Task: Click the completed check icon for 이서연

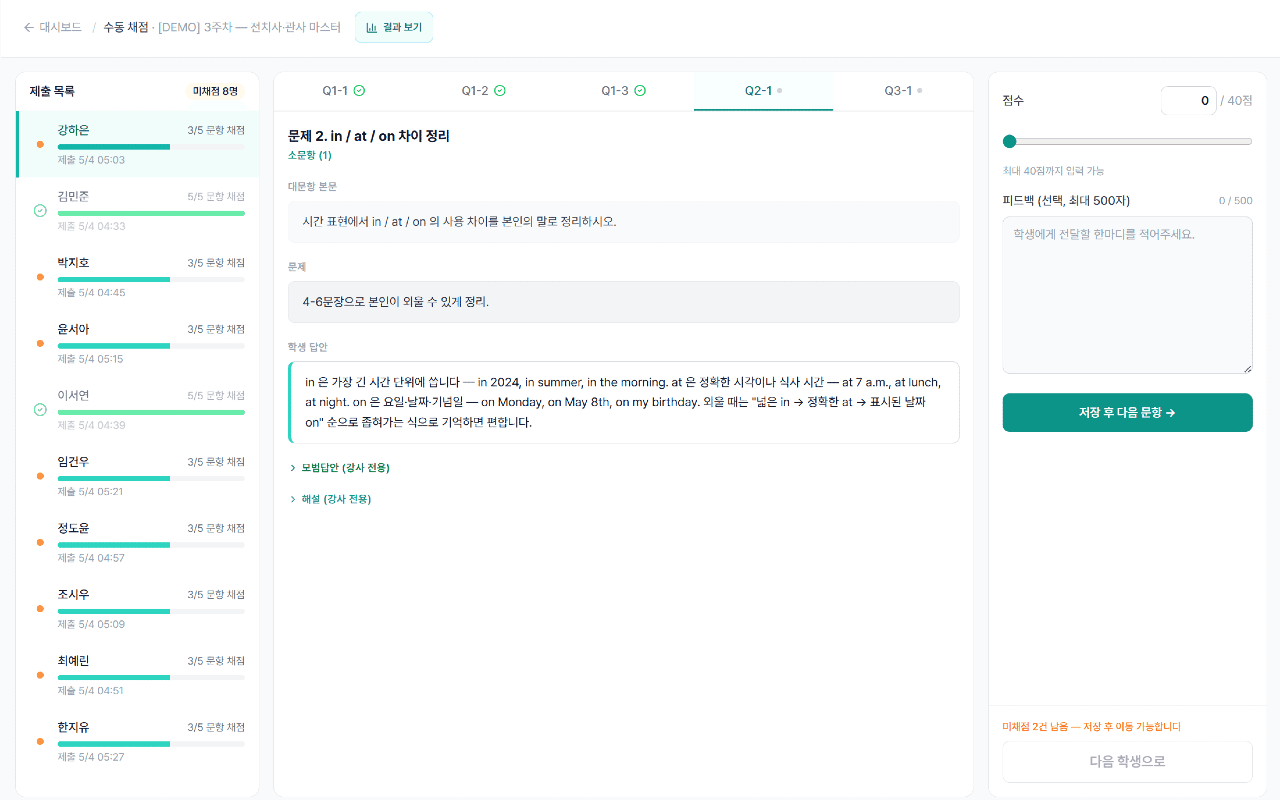Action: [x=40, y=410]
